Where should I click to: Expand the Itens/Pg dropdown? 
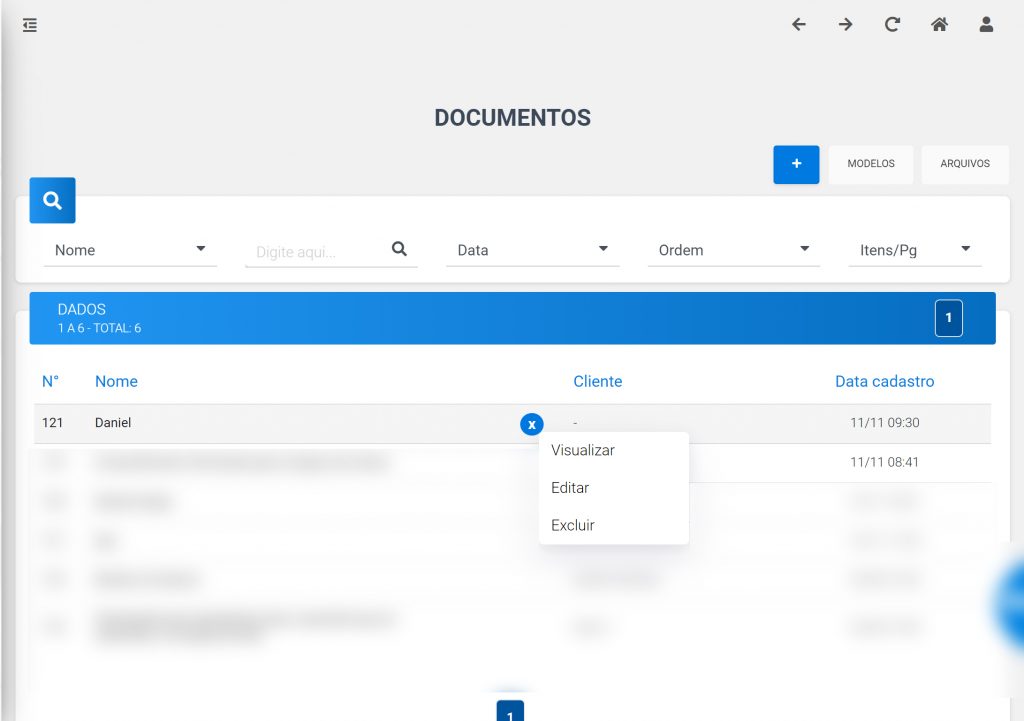pyautogui.click(x=914, y=250)
